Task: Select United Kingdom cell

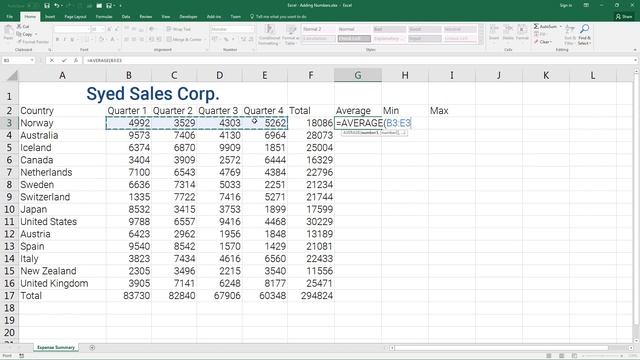Action: coord(62,284)
